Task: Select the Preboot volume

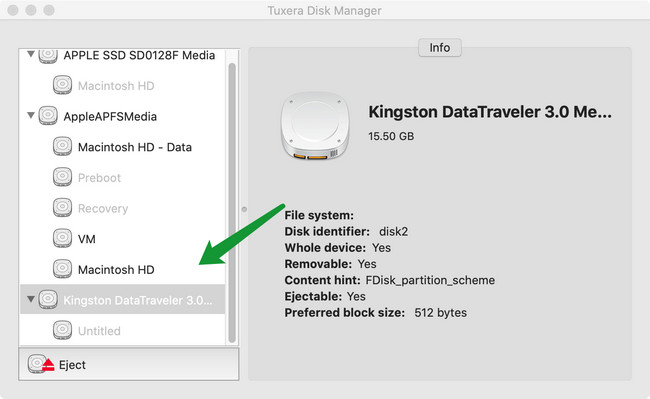Action: (123, 177)
